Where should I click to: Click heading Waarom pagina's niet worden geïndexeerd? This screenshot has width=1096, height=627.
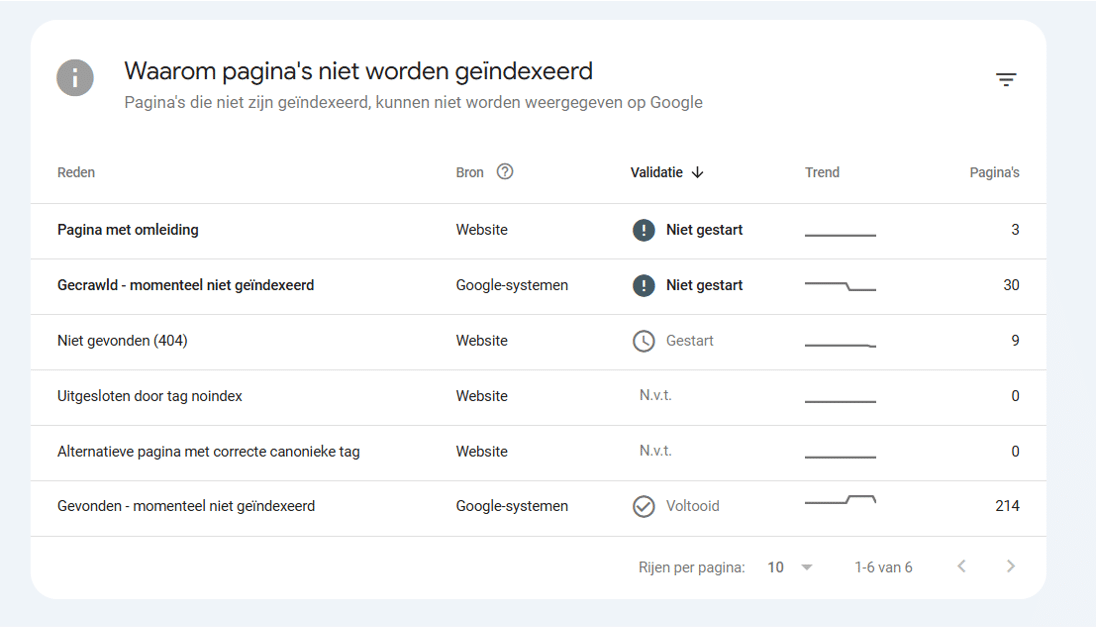coord(359,71)
